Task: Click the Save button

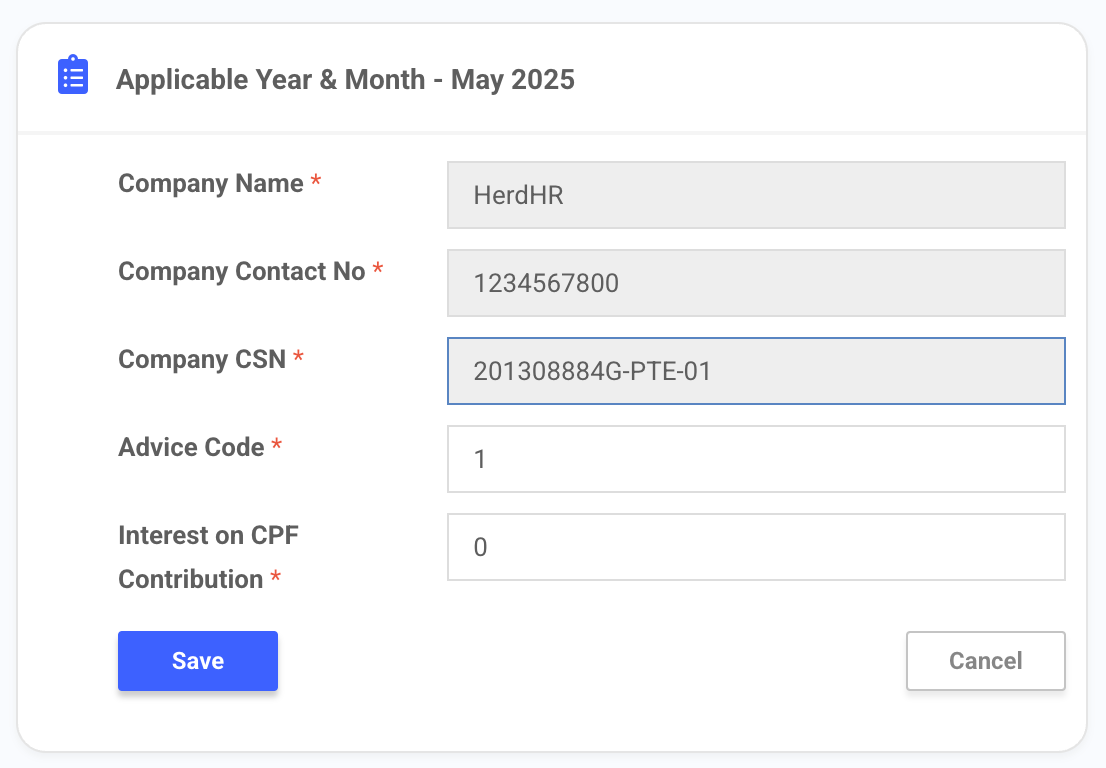Action: [197, 660]
